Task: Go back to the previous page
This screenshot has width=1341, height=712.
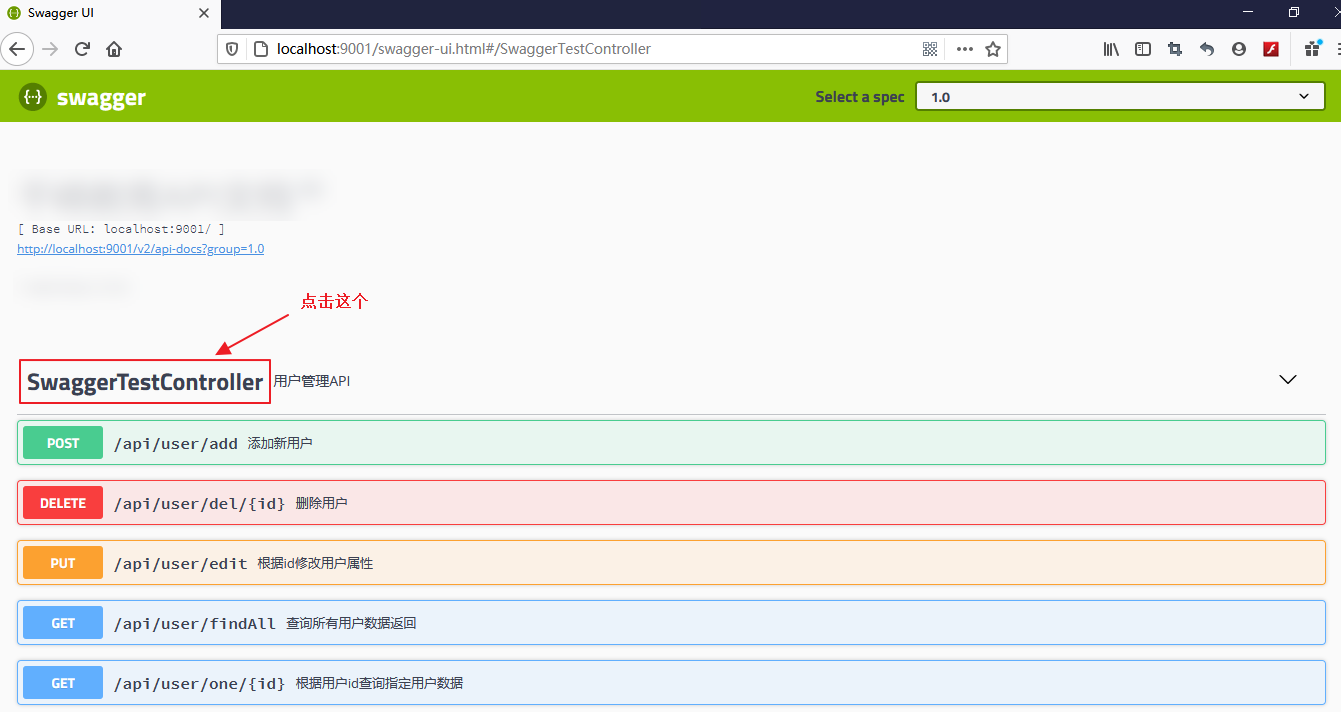Action: tap(18, 48)
